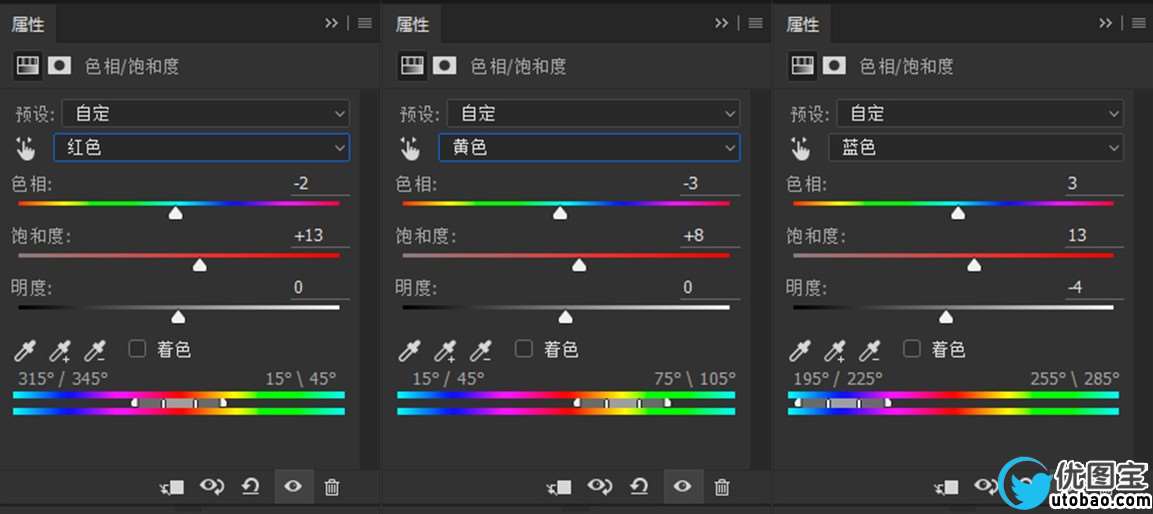Open panel menu of third 属性 panel
Viewport: 1153px width, 514px height.
tap(1139, 24)
